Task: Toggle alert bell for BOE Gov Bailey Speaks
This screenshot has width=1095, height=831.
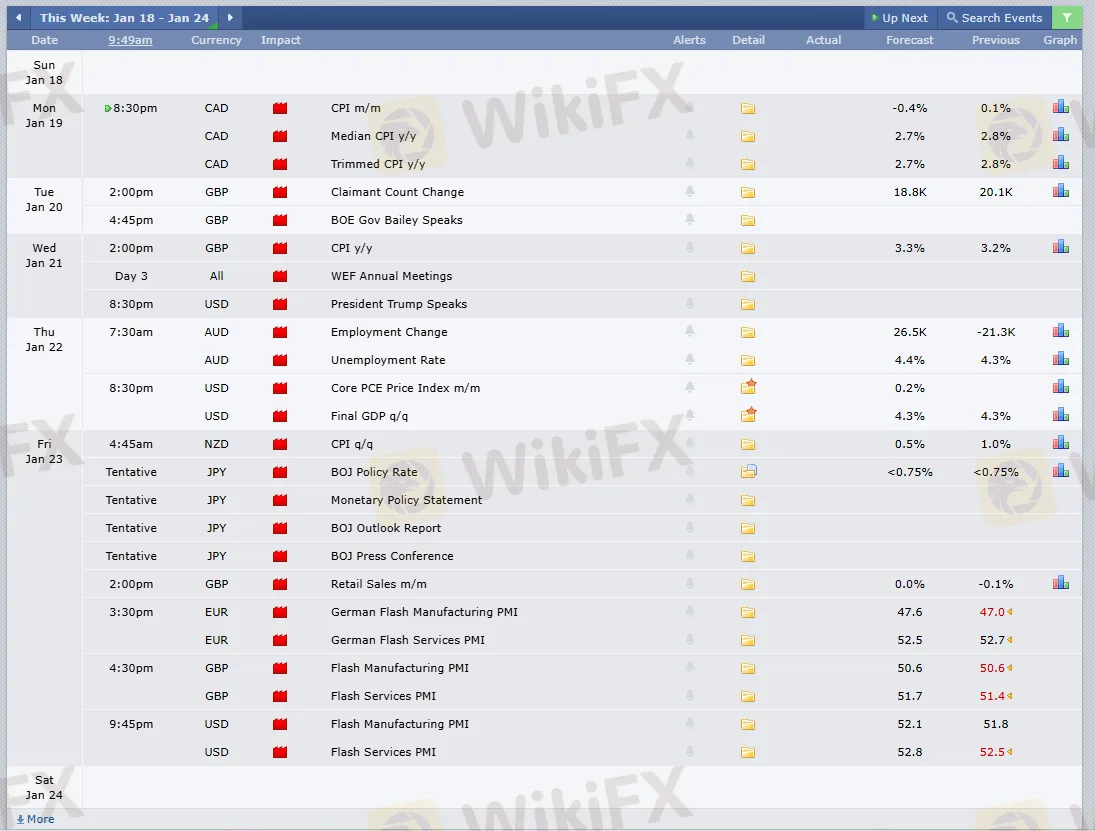Action: tap(689, 220)
